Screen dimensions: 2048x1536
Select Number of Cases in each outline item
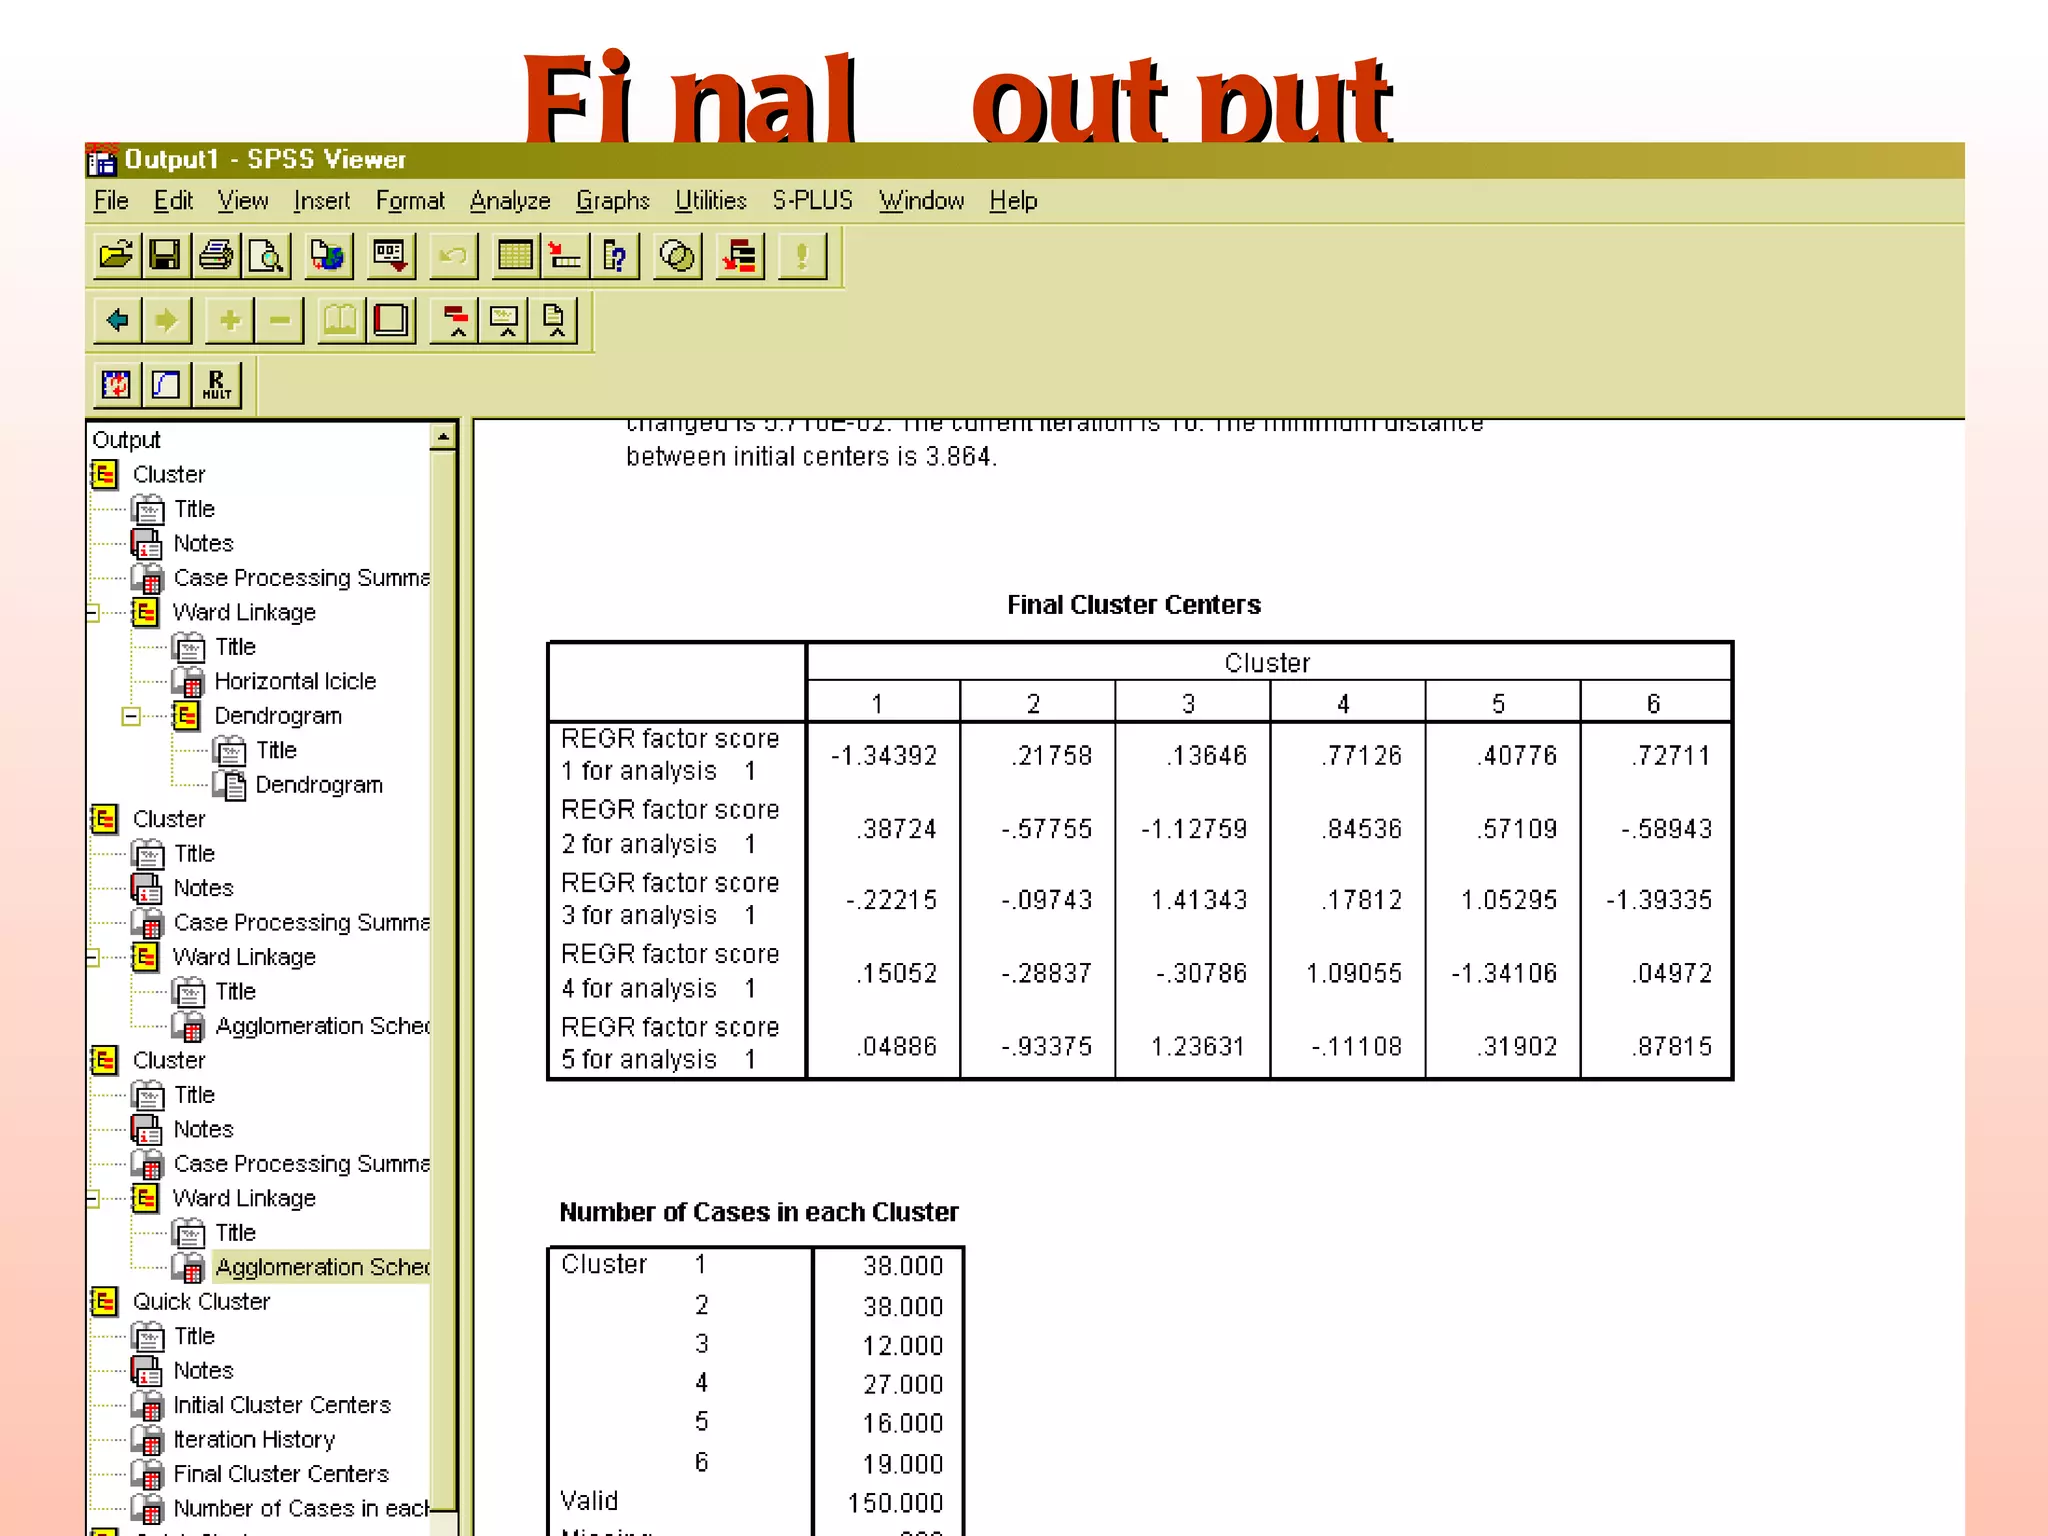tap(301, 1509)
